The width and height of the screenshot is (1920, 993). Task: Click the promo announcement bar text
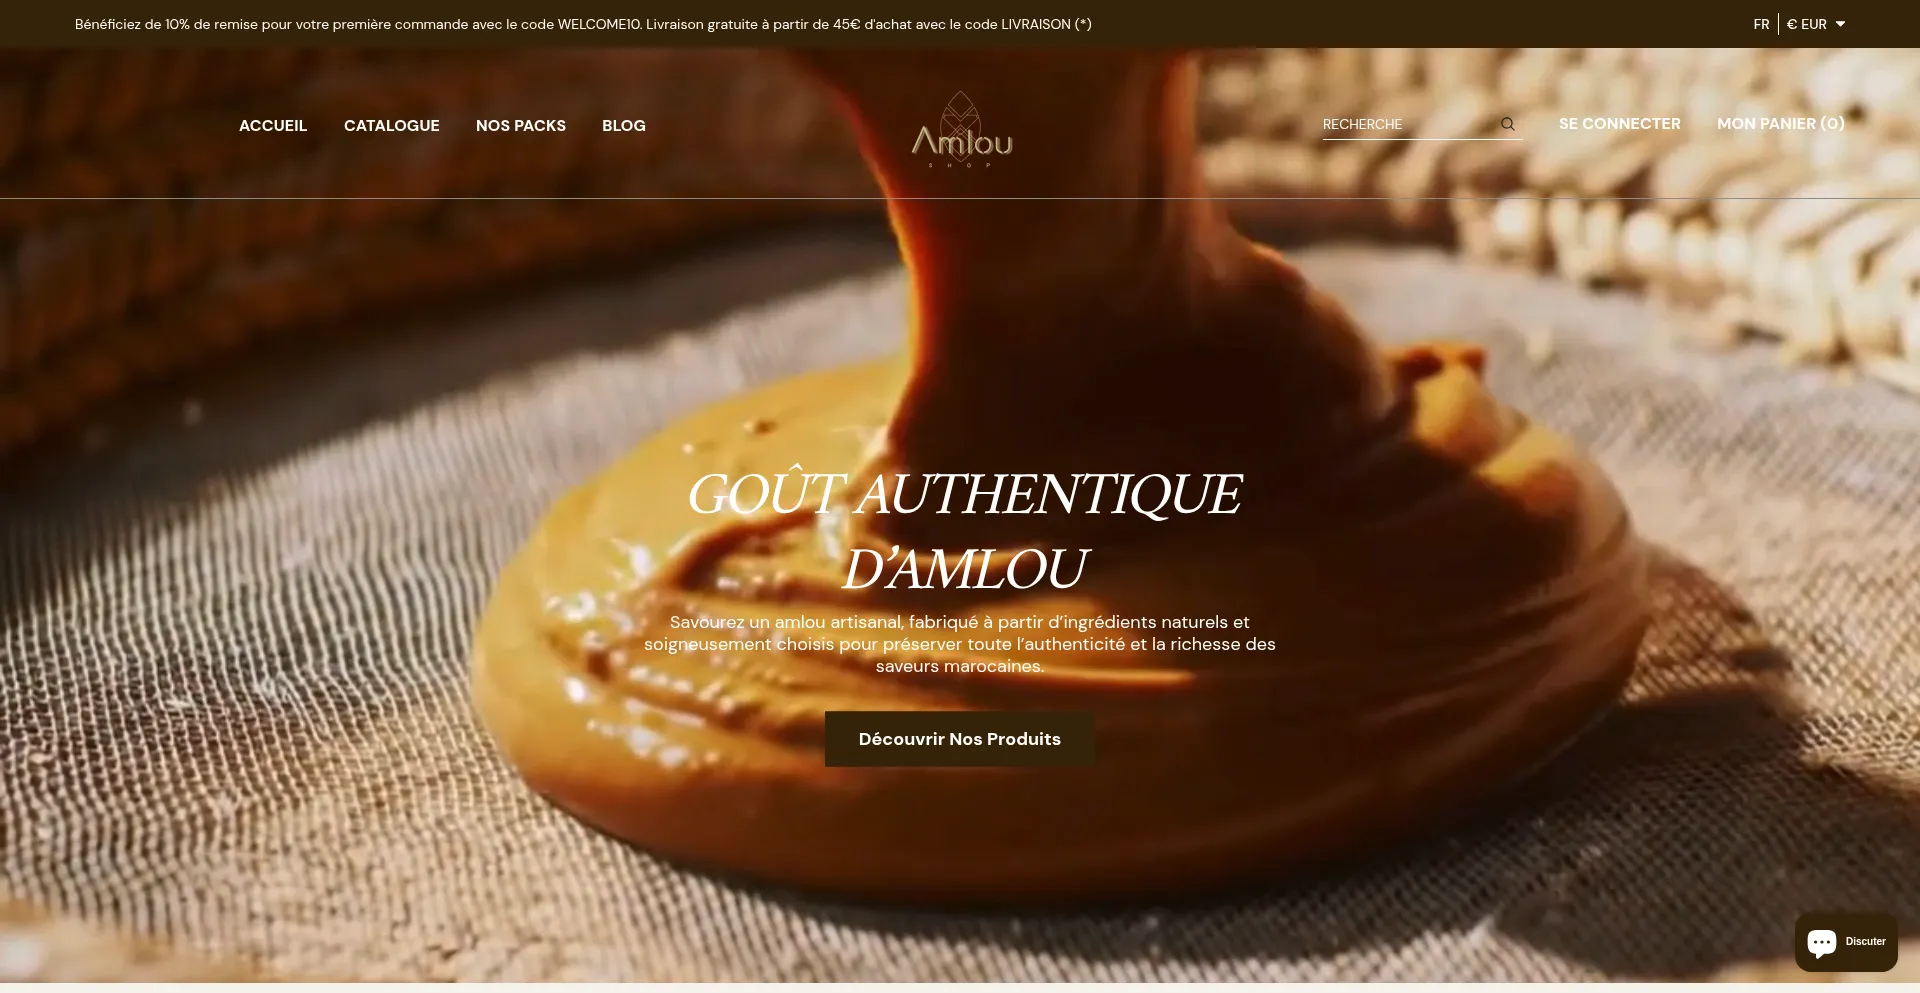[583, 24]
